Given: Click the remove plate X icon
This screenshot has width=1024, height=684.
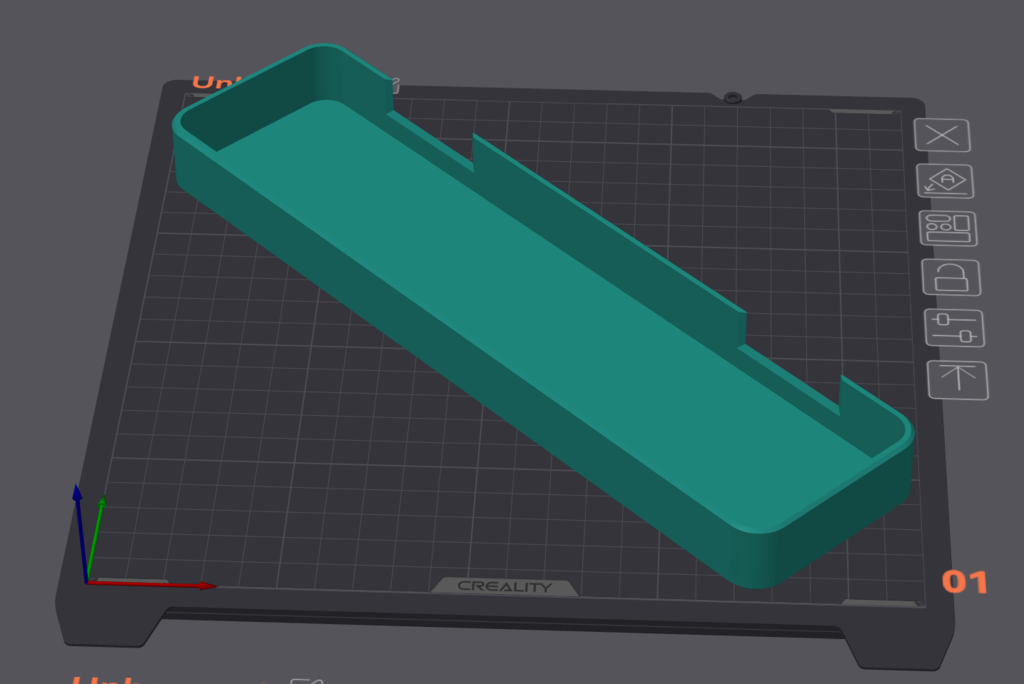Looking at the screenshot, I should (942, 136).
